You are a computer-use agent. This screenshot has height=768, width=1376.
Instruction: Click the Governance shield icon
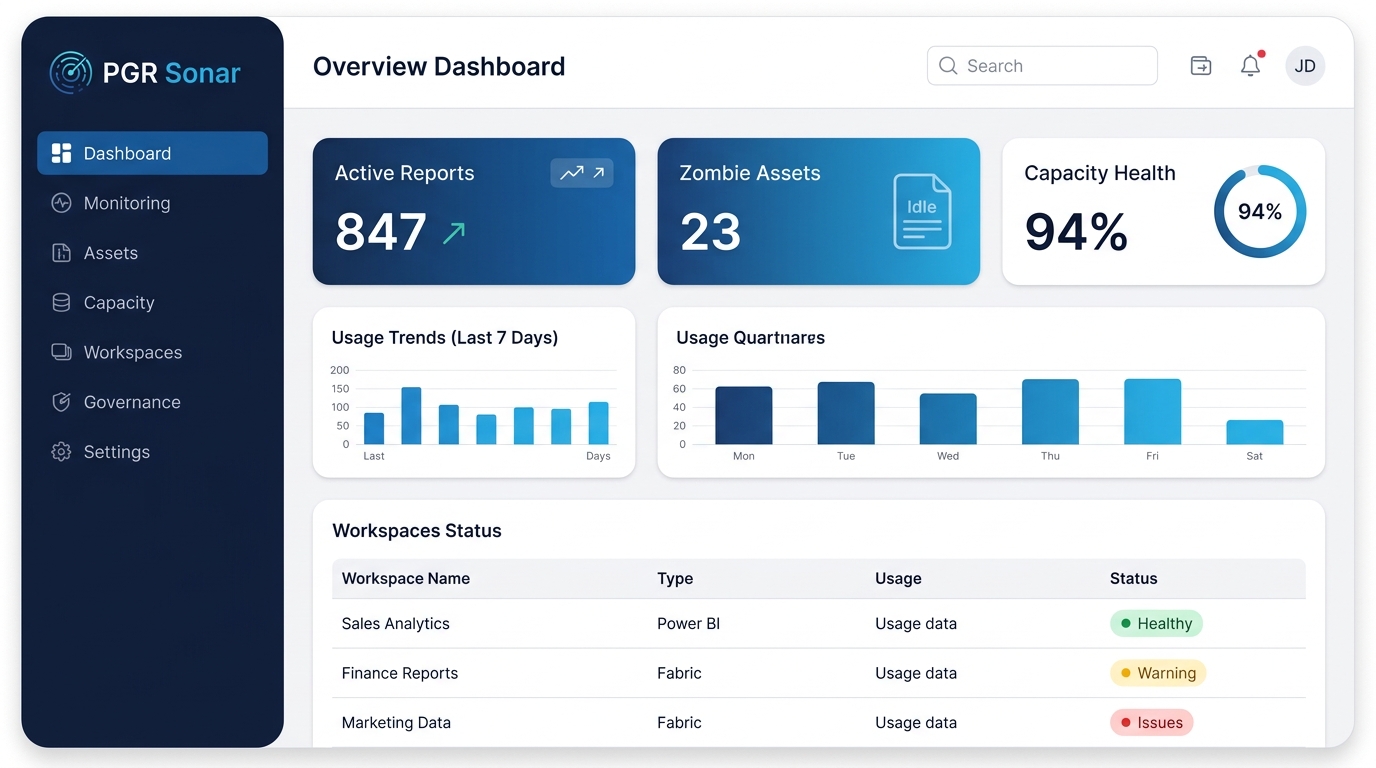tap(61, 402)
